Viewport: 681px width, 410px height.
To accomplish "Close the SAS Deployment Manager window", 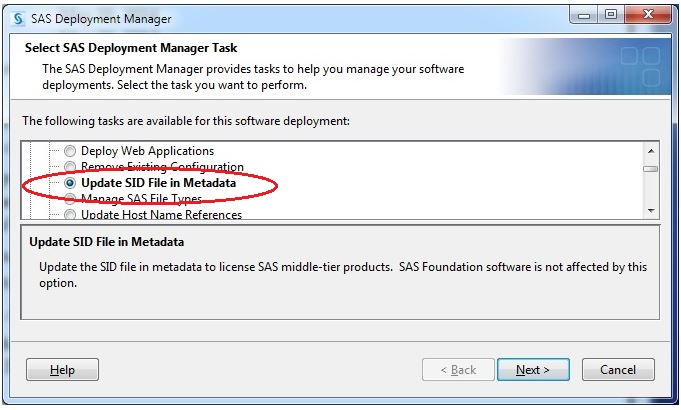I will pos(648,15).
